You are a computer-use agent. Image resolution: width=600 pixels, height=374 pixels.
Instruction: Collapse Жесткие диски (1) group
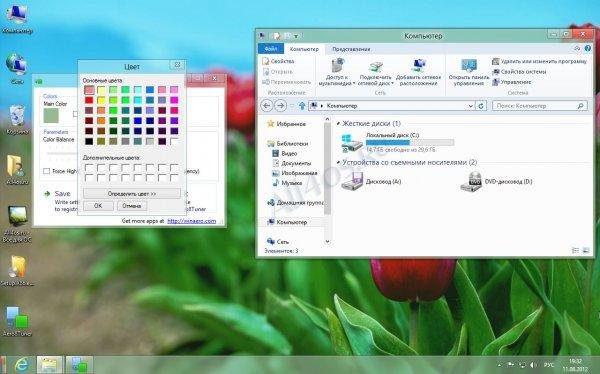[x=338, y=124]
